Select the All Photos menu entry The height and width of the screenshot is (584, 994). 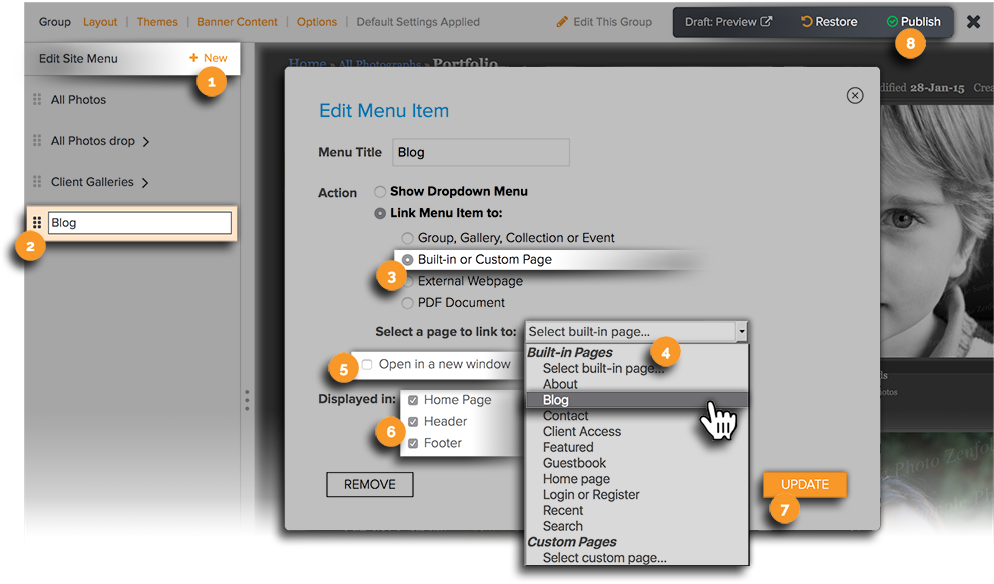pyautogui.click(x=78, y=100)
